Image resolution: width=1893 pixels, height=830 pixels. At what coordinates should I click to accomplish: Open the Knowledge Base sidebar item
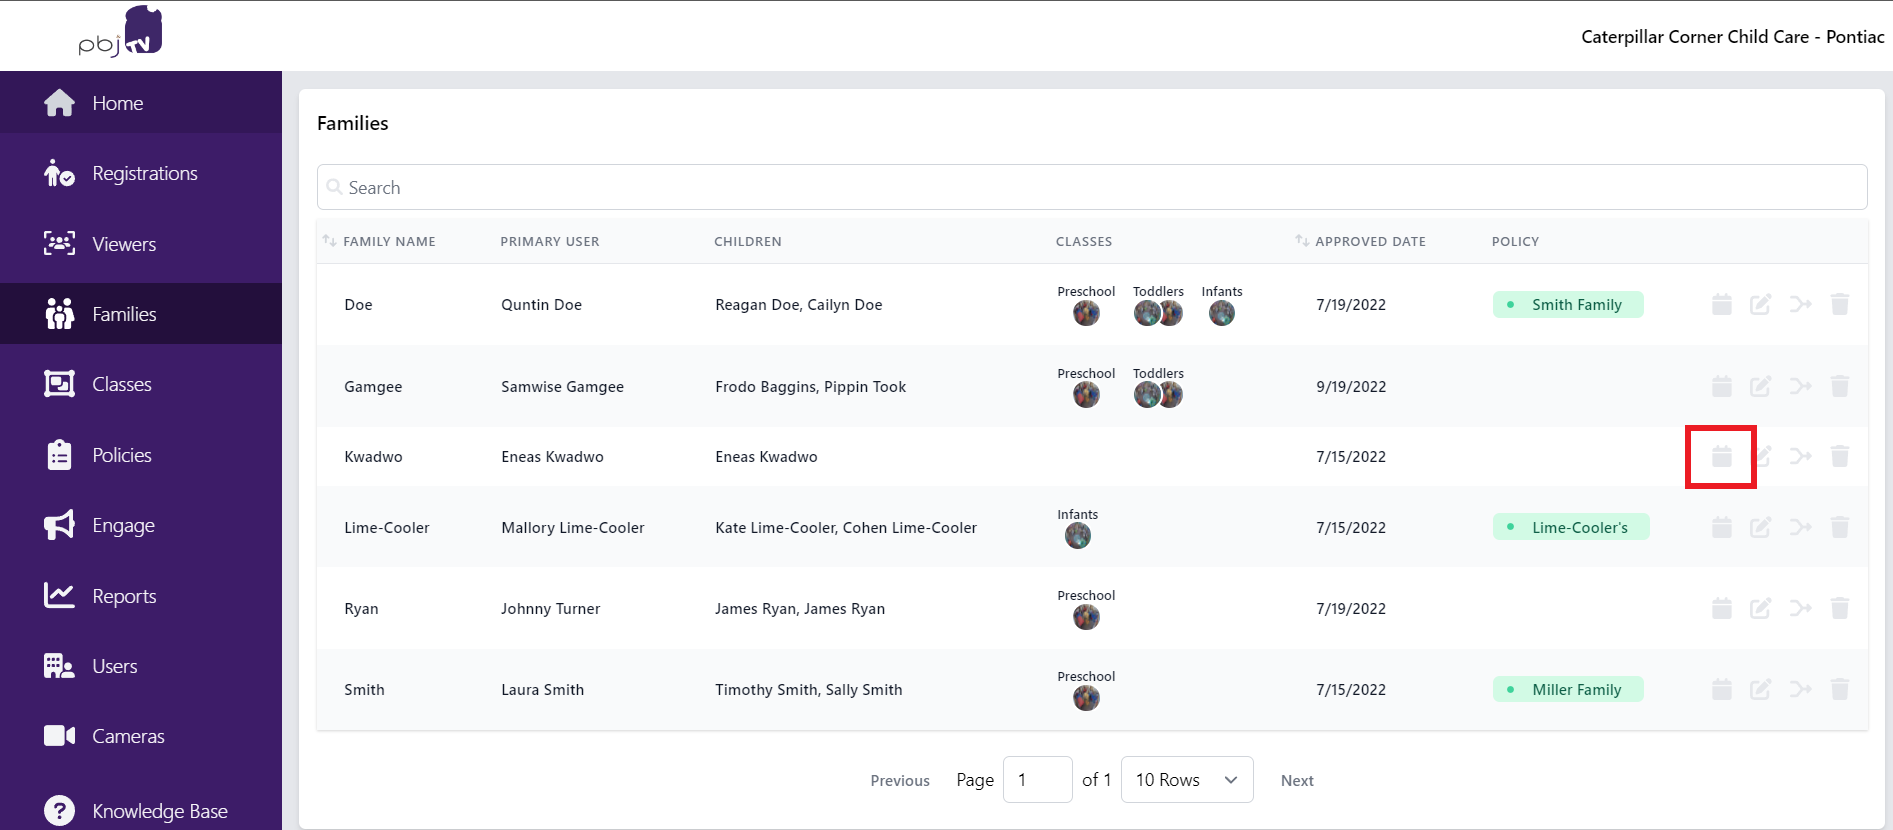coord(159,811)
